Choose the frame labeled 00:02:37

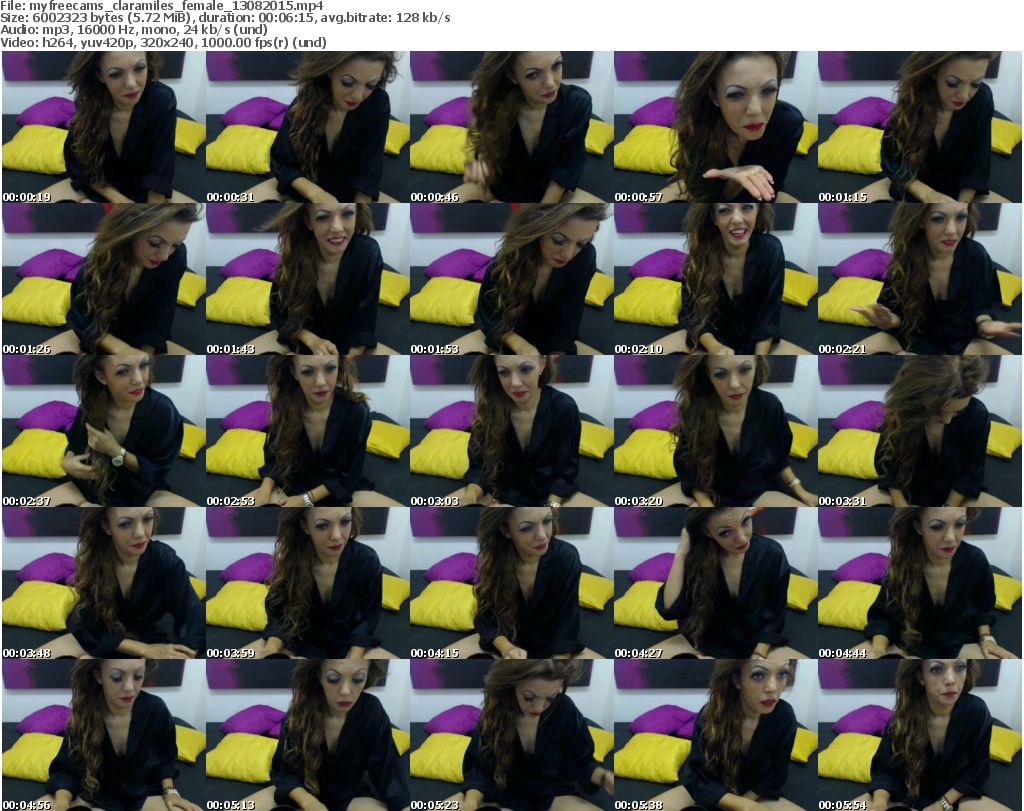(x=103, y=432)
